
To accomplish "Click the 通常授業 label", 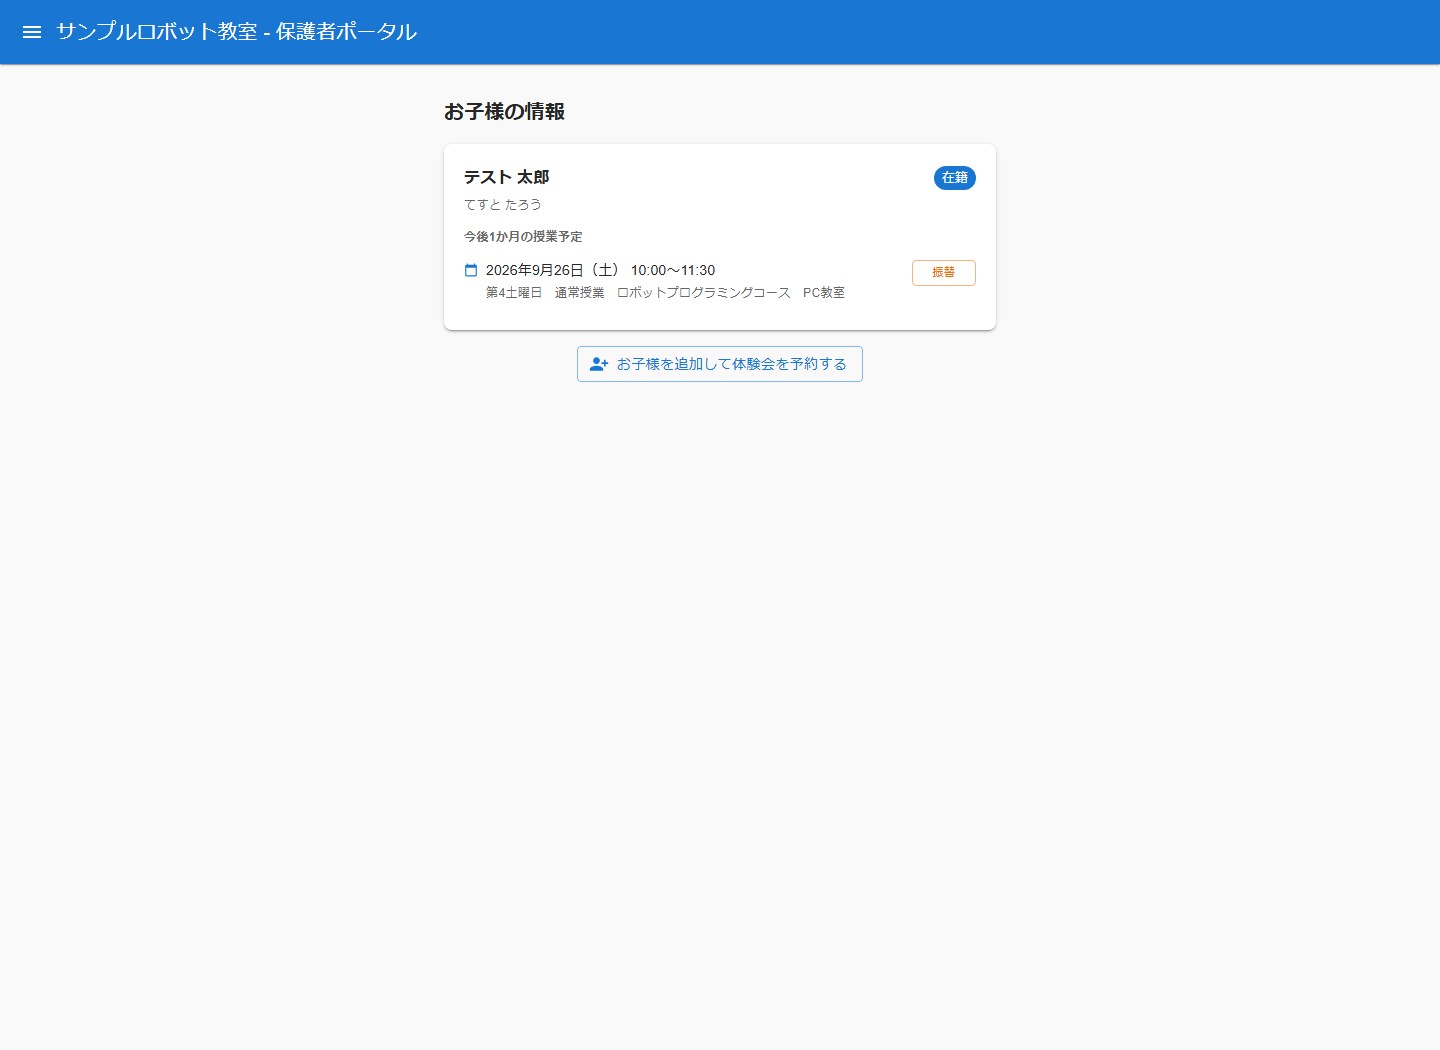I will pyautogui.click(x=580, y=293).
